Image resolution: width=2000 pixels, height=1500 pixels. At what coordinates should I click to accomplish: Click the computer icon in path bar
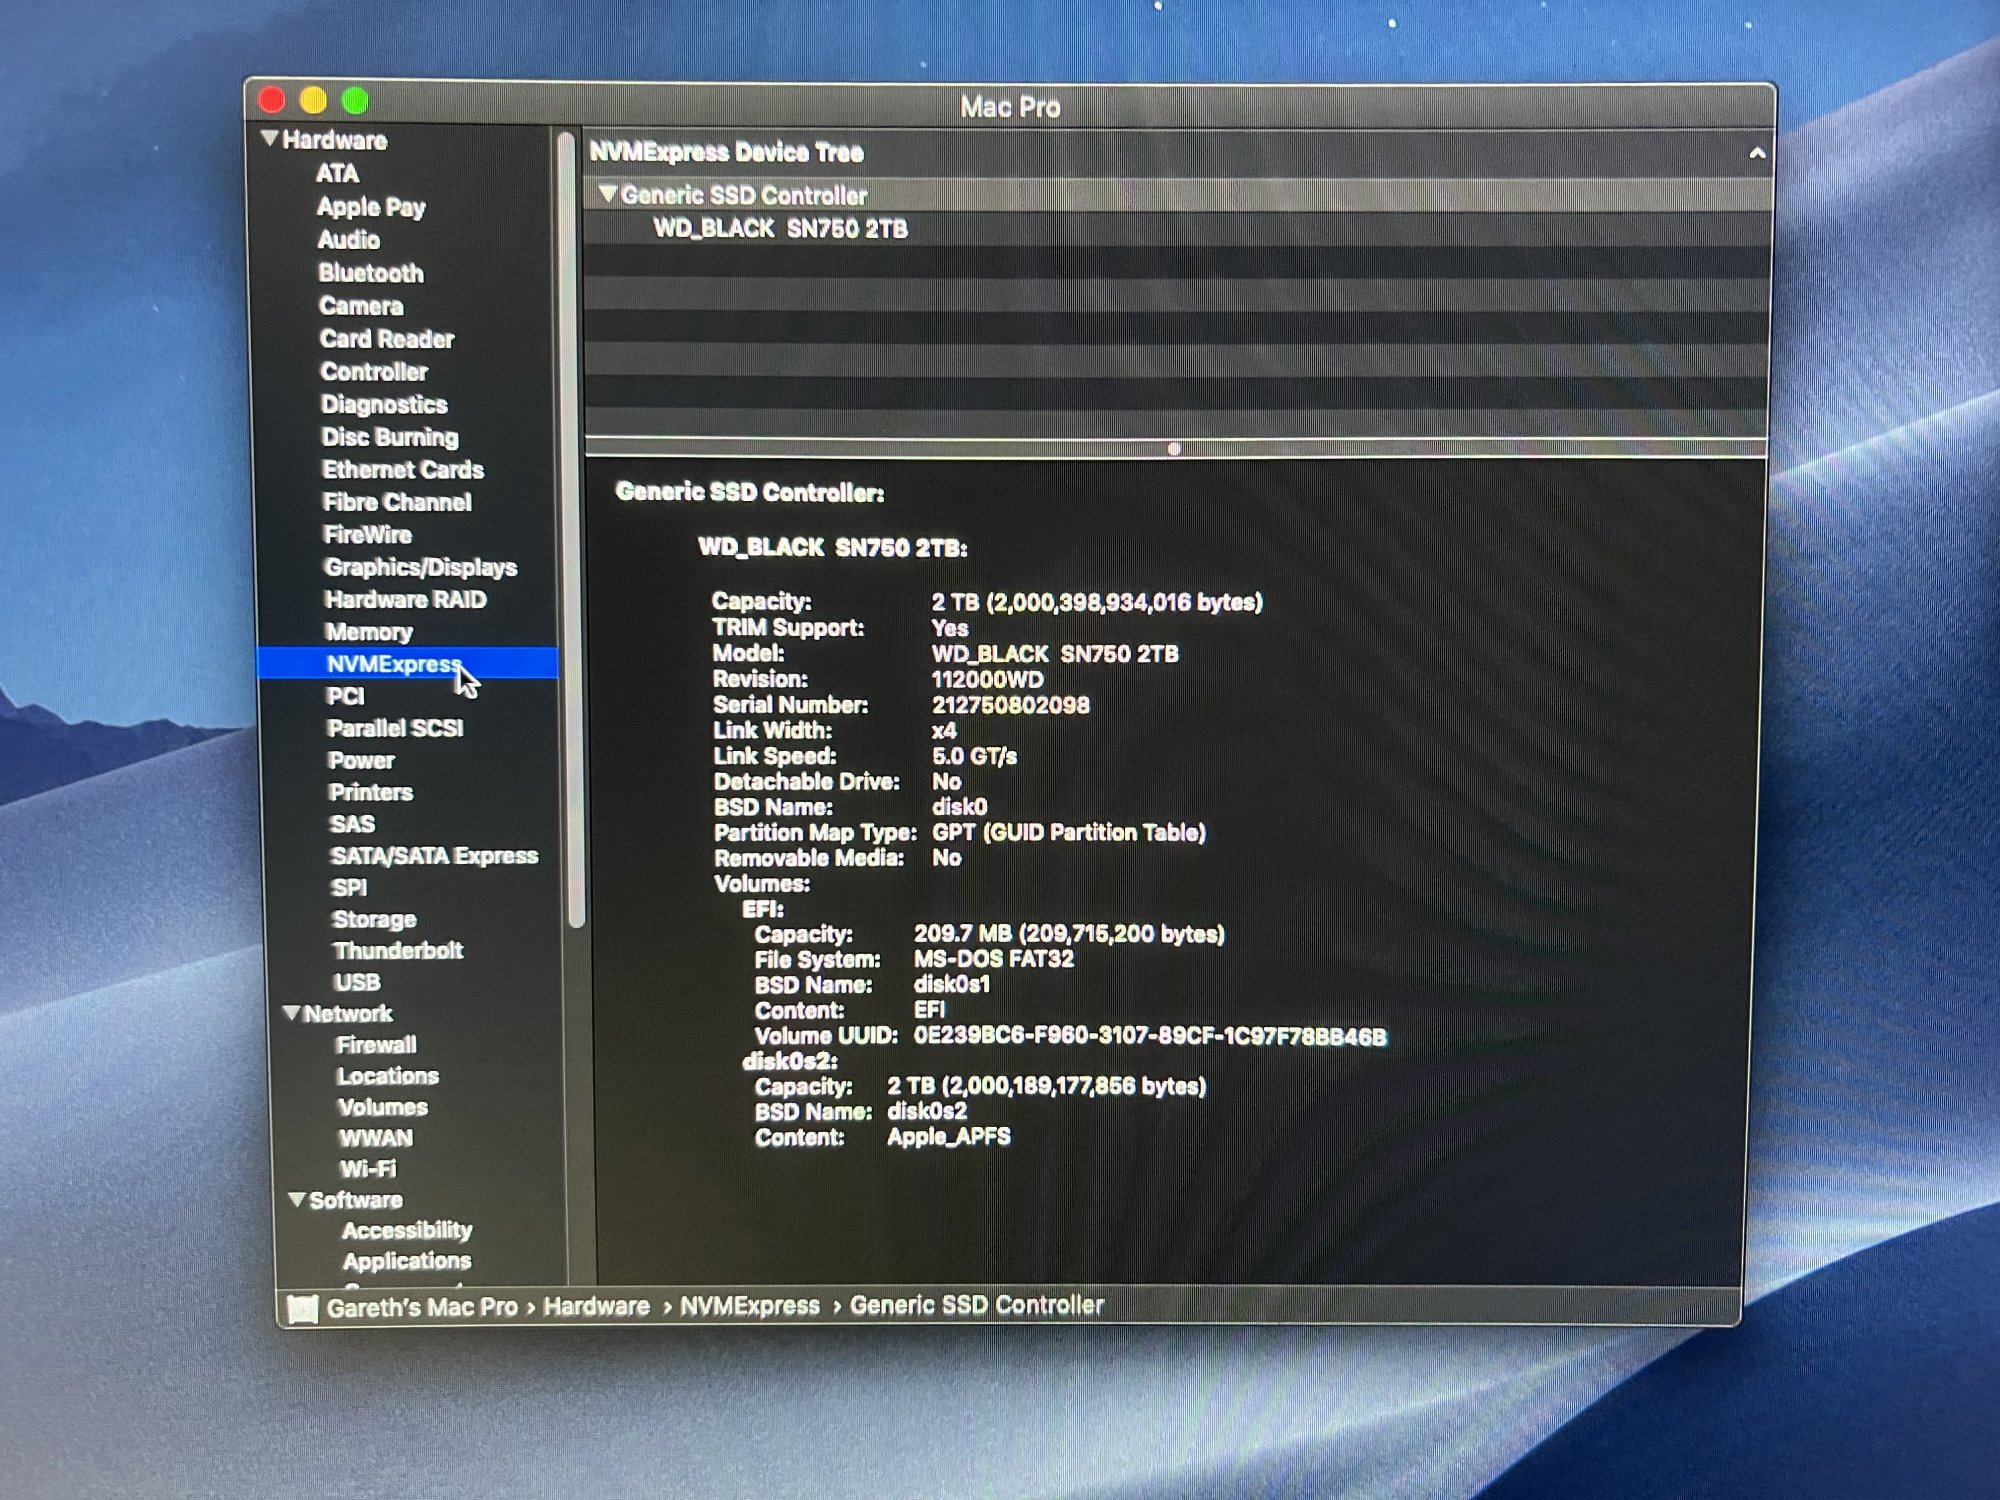pos(302,1308)
